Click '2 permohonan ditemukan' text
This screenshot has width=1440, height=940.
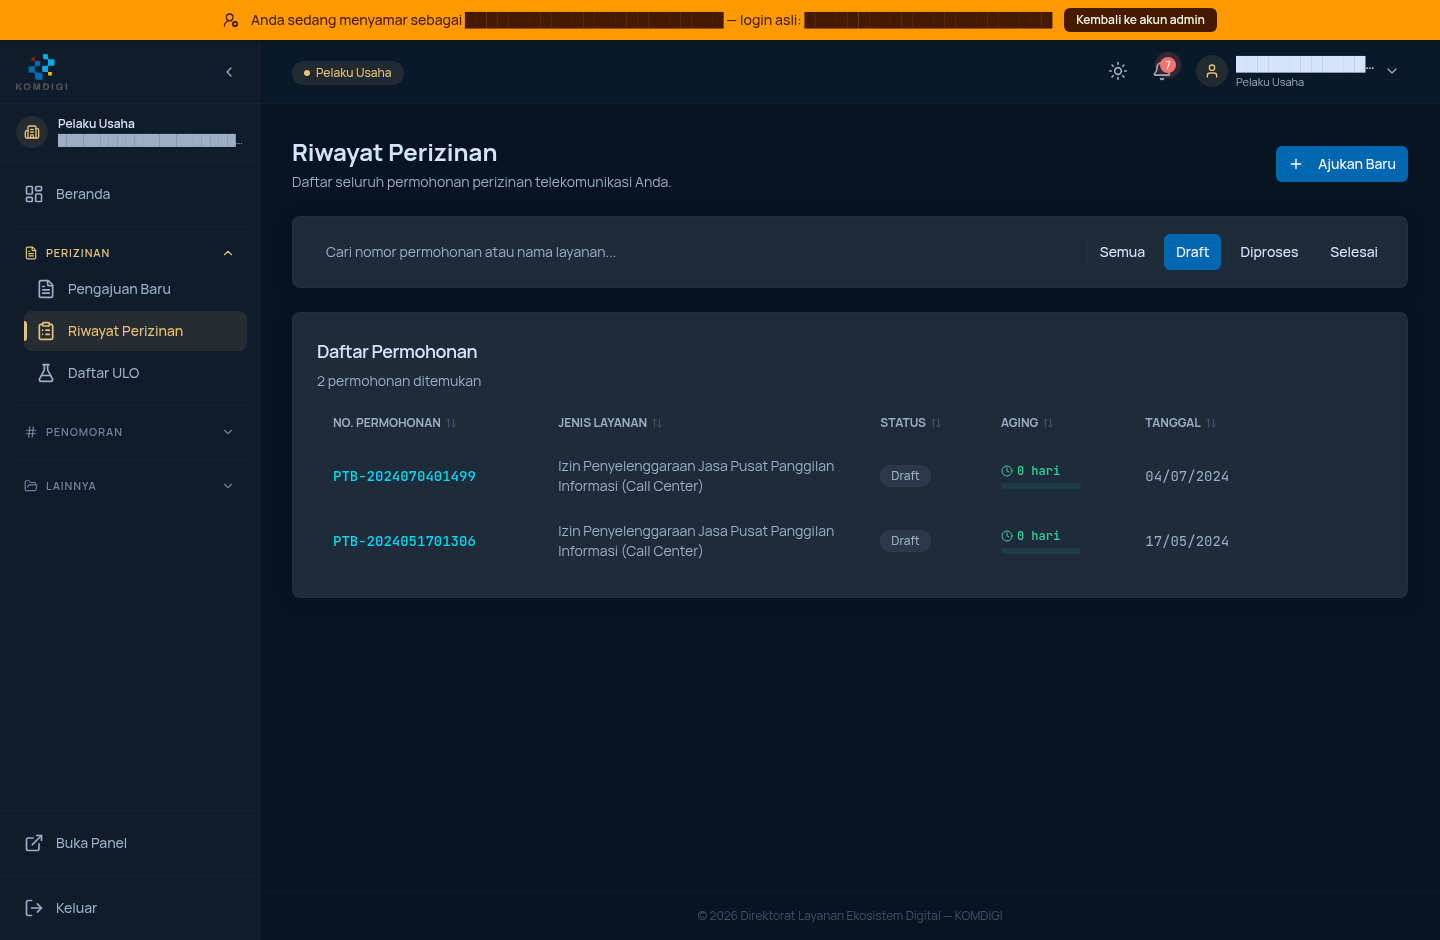399,381
